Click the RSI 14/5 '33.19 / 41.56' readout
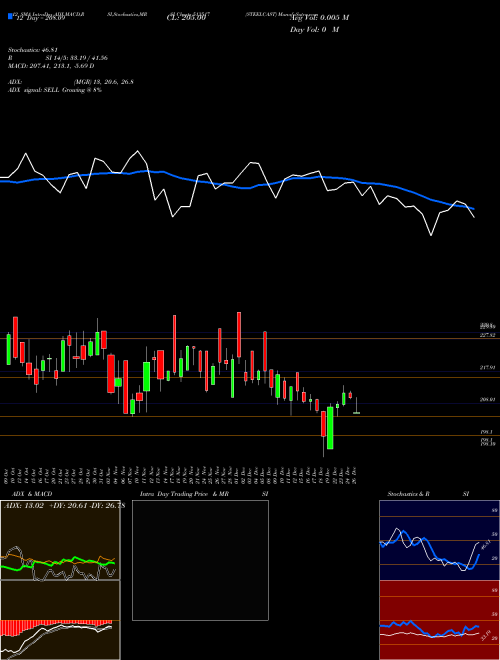This screenshot has width=500, height=660. [87, 58]
